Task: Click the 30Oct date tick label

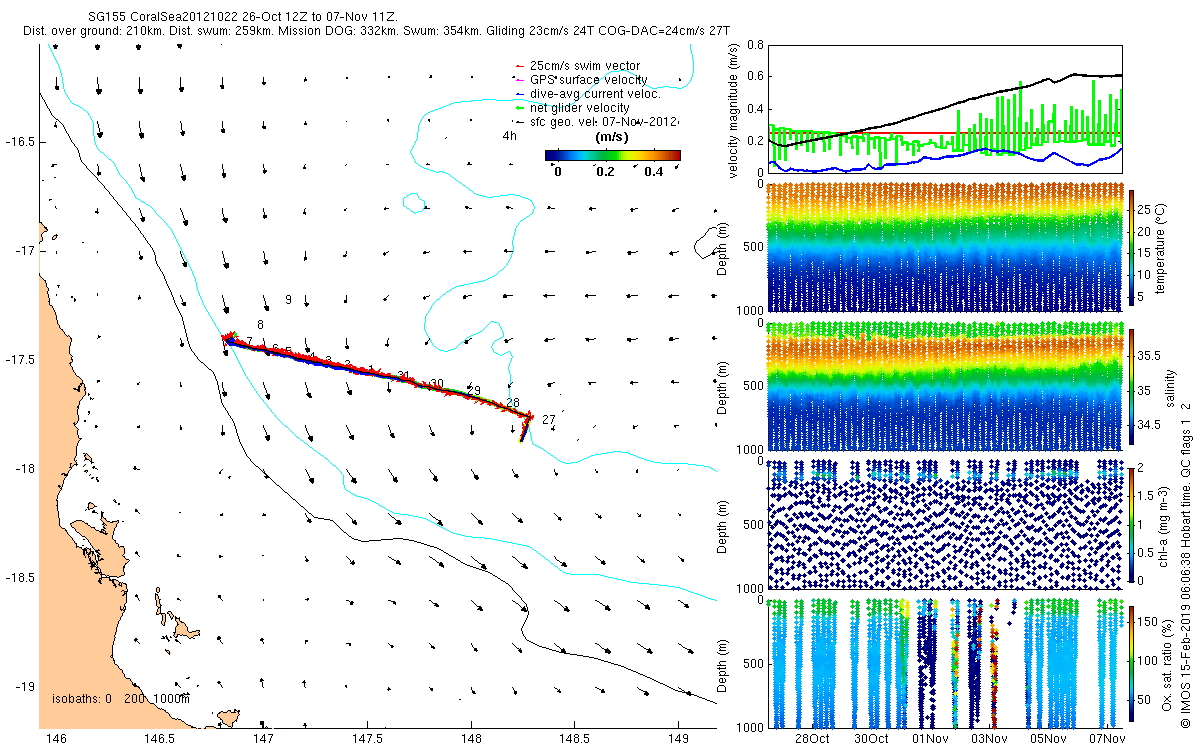Action: 871,739
